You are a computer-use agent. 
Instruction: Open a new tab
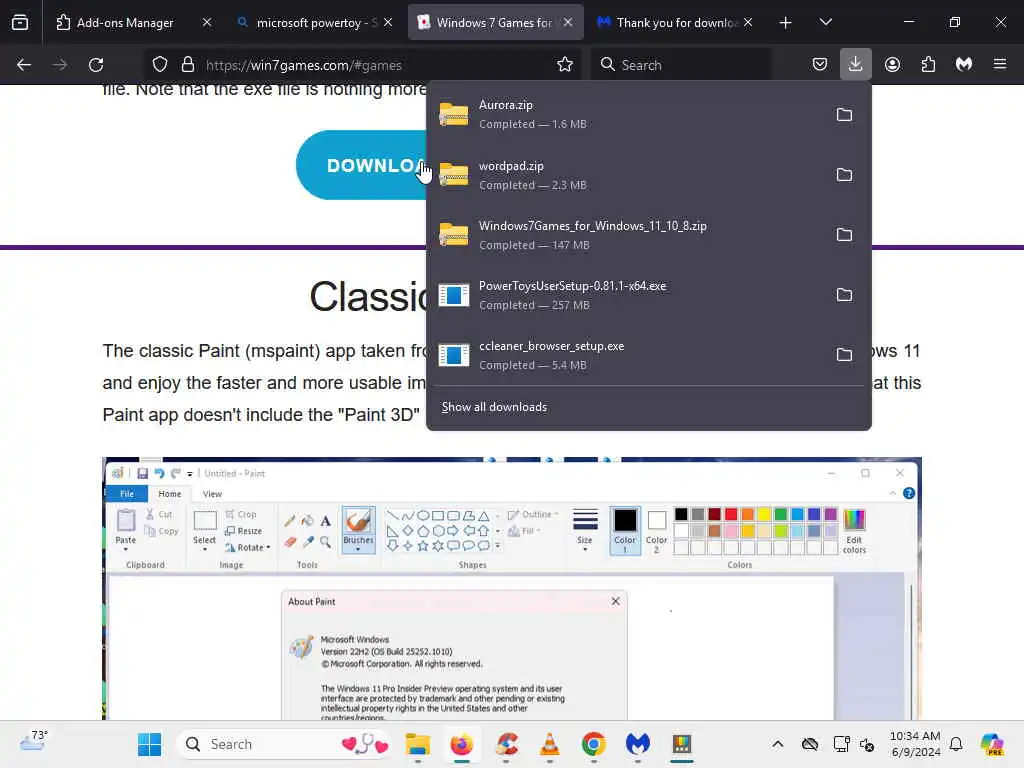pyautogui.click(x=786, y=23)
